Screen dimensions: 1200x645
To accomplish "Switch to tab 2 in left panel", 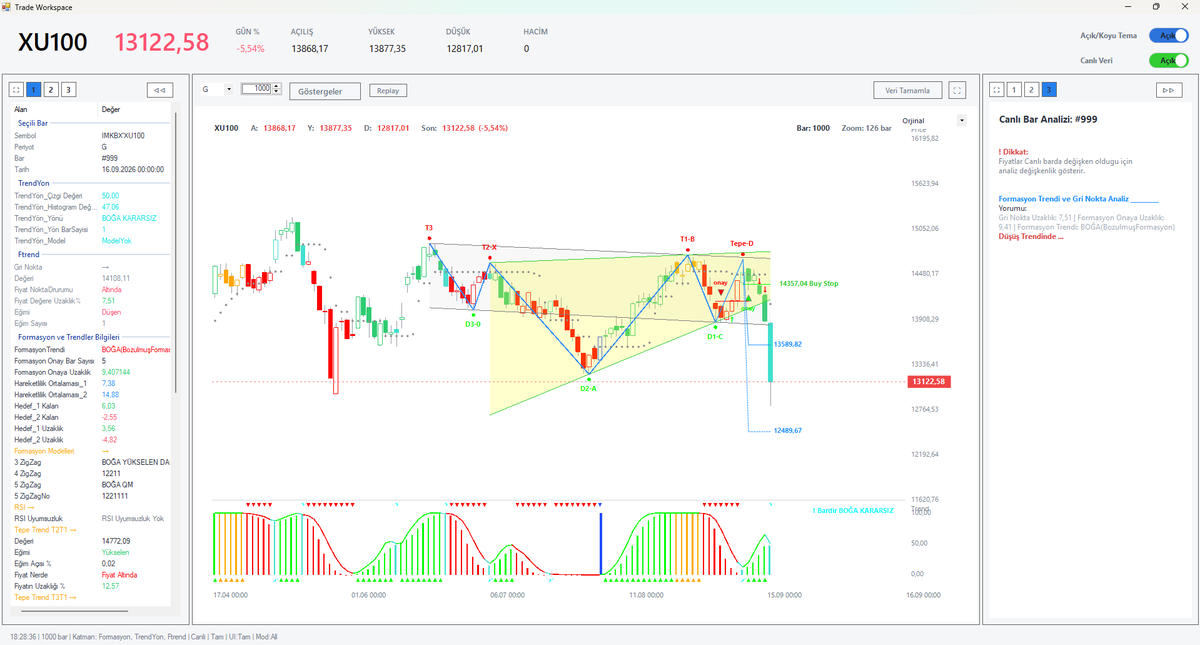I will pos(51,90).
